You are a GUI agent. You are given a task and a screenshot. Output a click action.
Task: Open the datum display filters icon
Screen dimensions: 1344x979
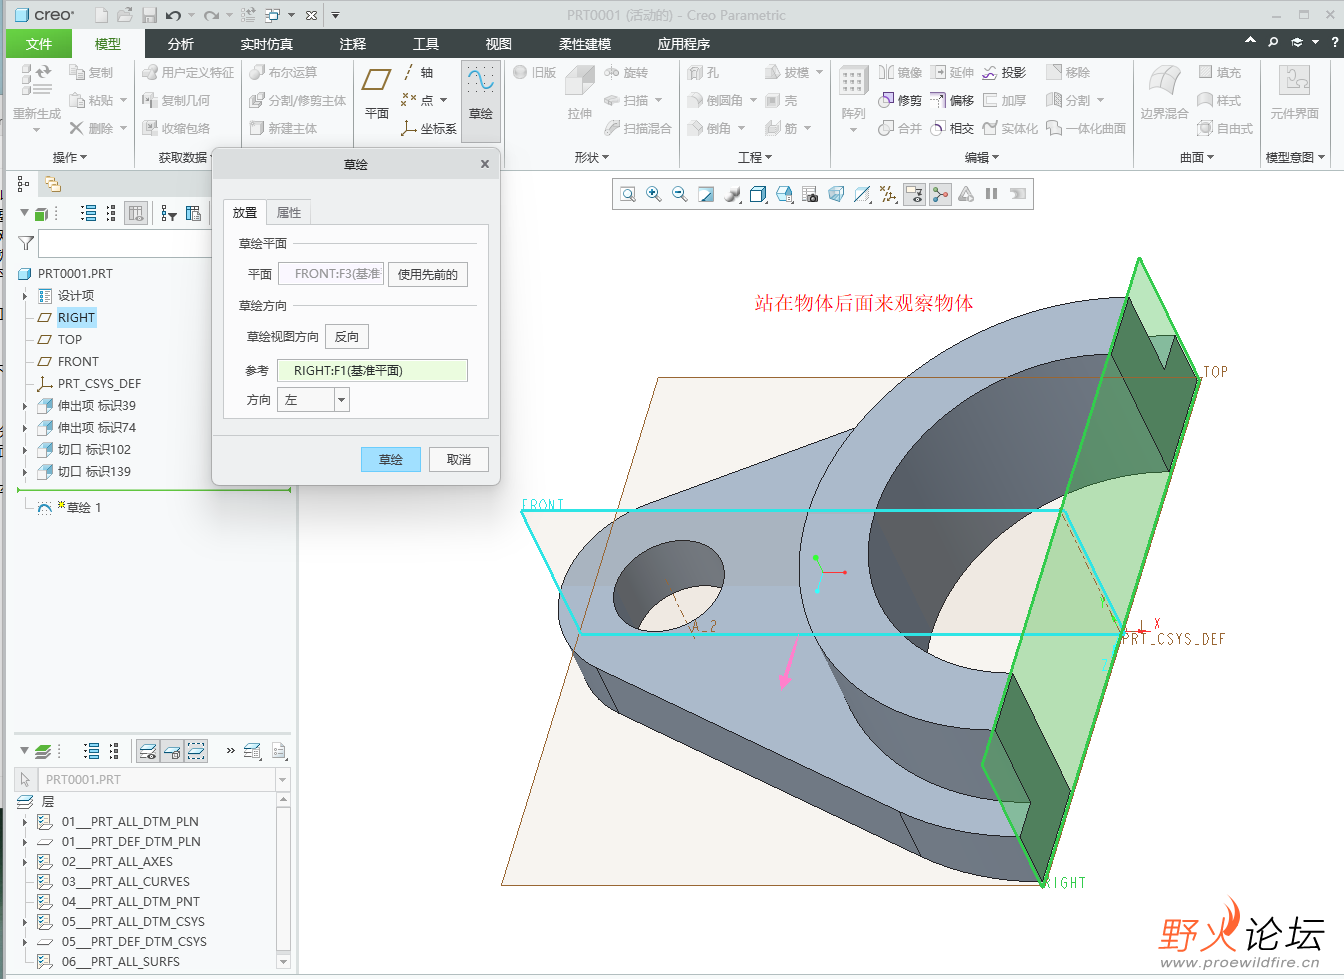[x=888, y=194]
